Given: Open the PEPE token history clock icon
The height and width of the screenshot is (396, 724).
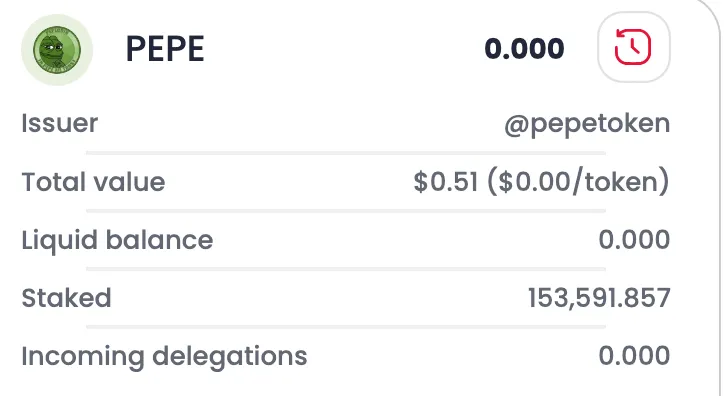Looking at the screenshot, I should [x=633, y=47].
